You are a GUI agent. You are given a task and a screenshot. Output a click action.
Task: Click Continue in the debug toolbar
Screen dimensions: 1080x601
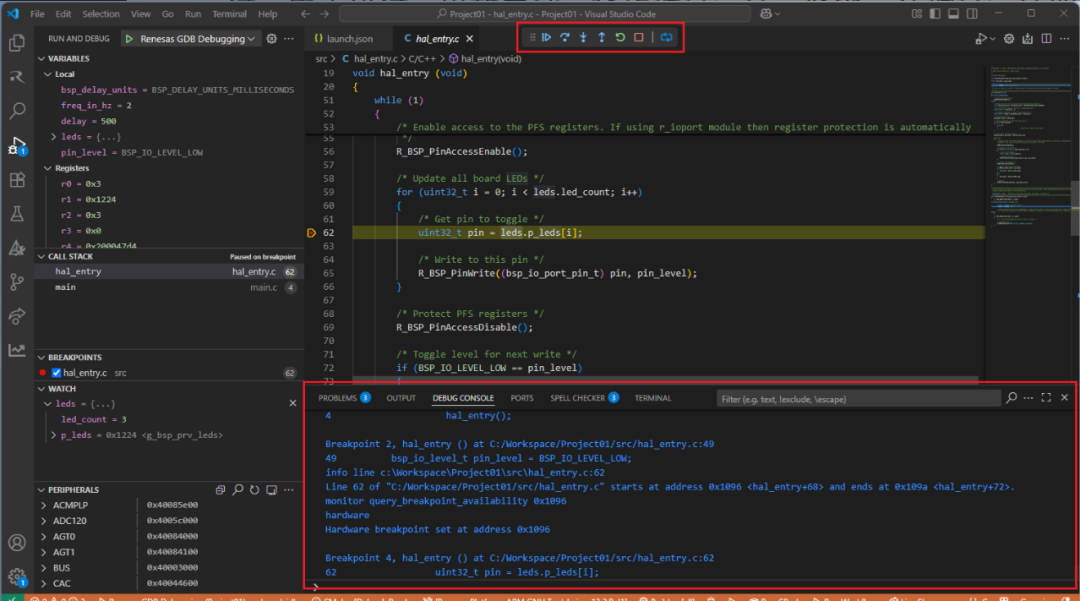click(x=547, y=37)
